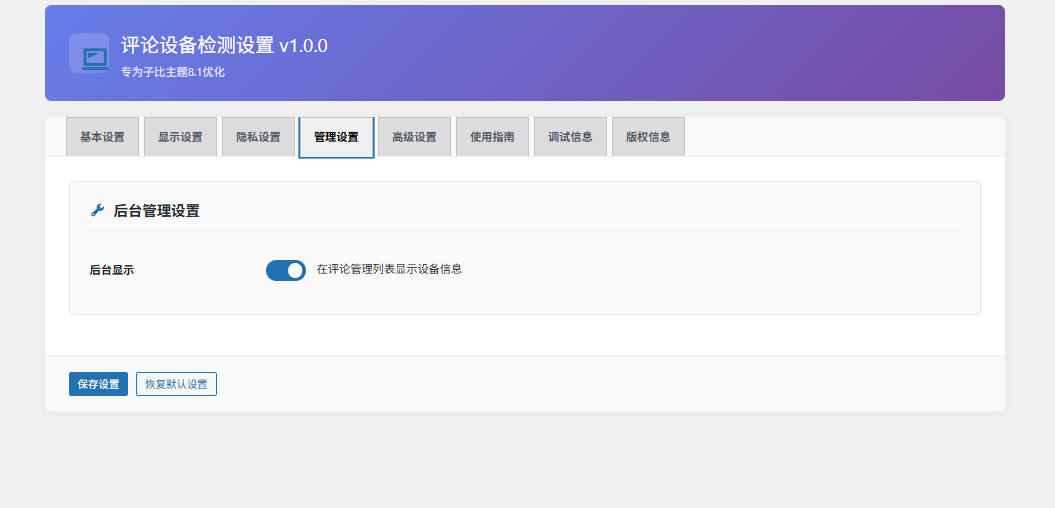Screen dimensions: 1055x508
Task: Switch to the 基本设置 tab
Action: (x=102, y=137)
